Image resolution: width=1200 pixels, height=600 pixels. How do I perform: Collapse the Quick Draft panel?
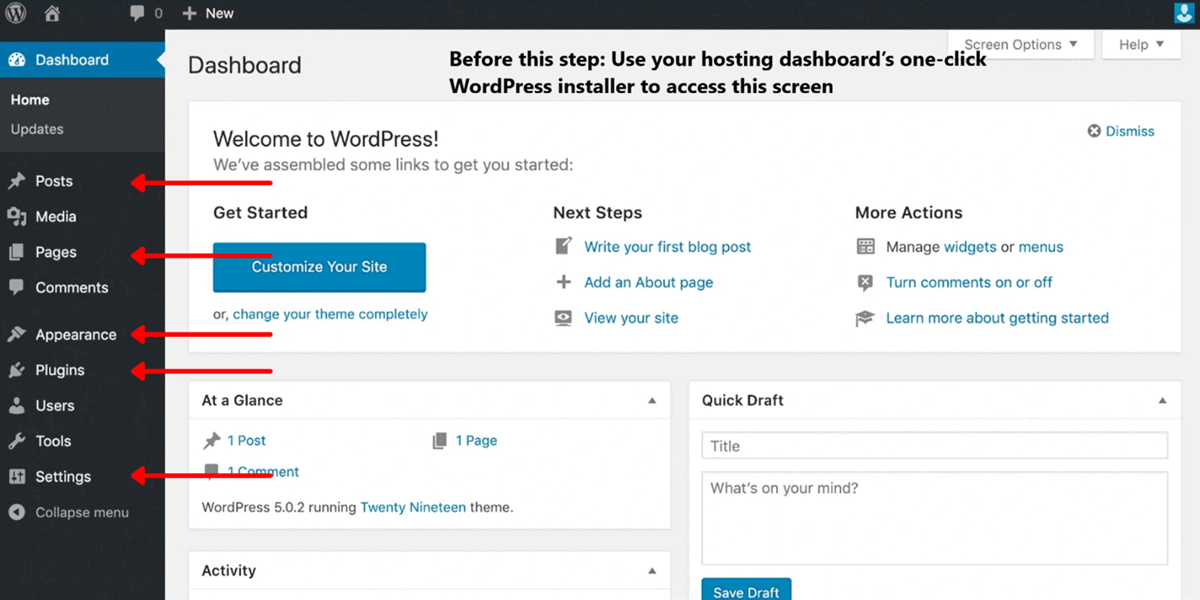[1162, 401]
